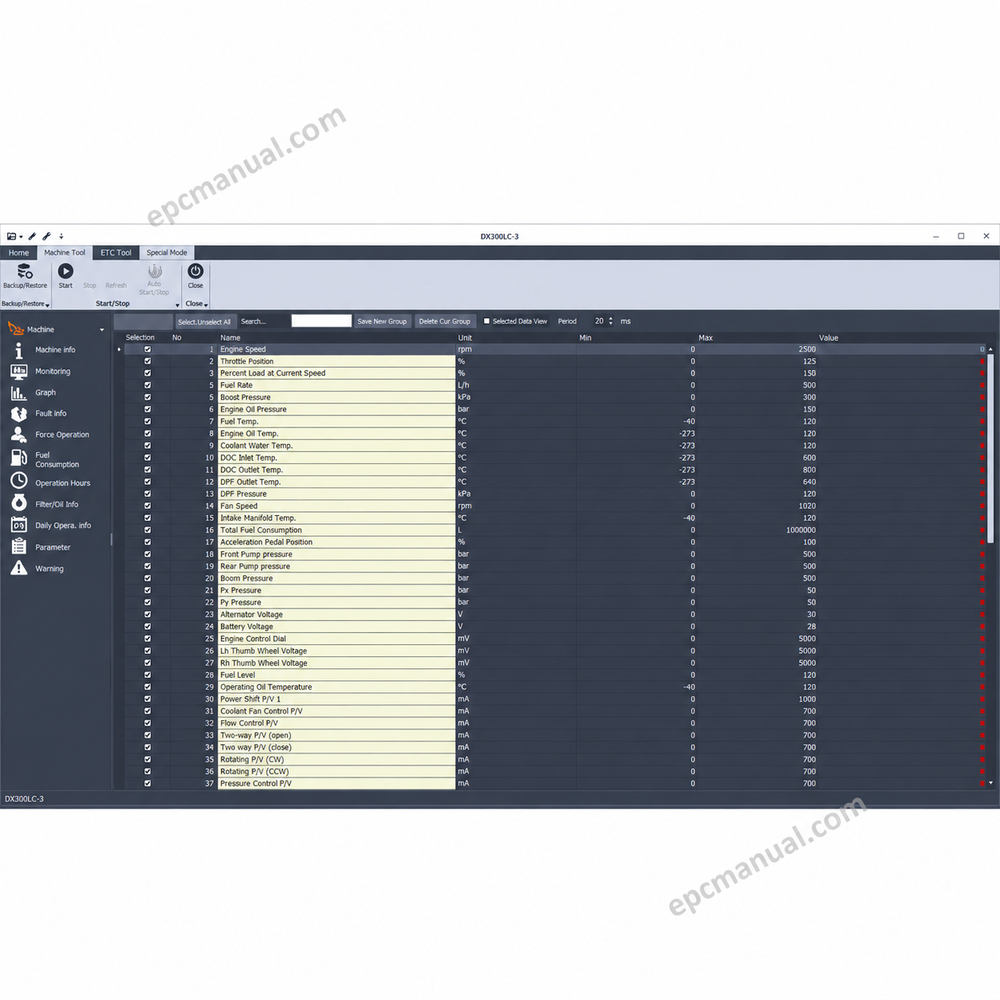This screenshot has width=1000, height=1000.
Task: Select the Engine Oil Pressure row name
Action: click(336, 409)
